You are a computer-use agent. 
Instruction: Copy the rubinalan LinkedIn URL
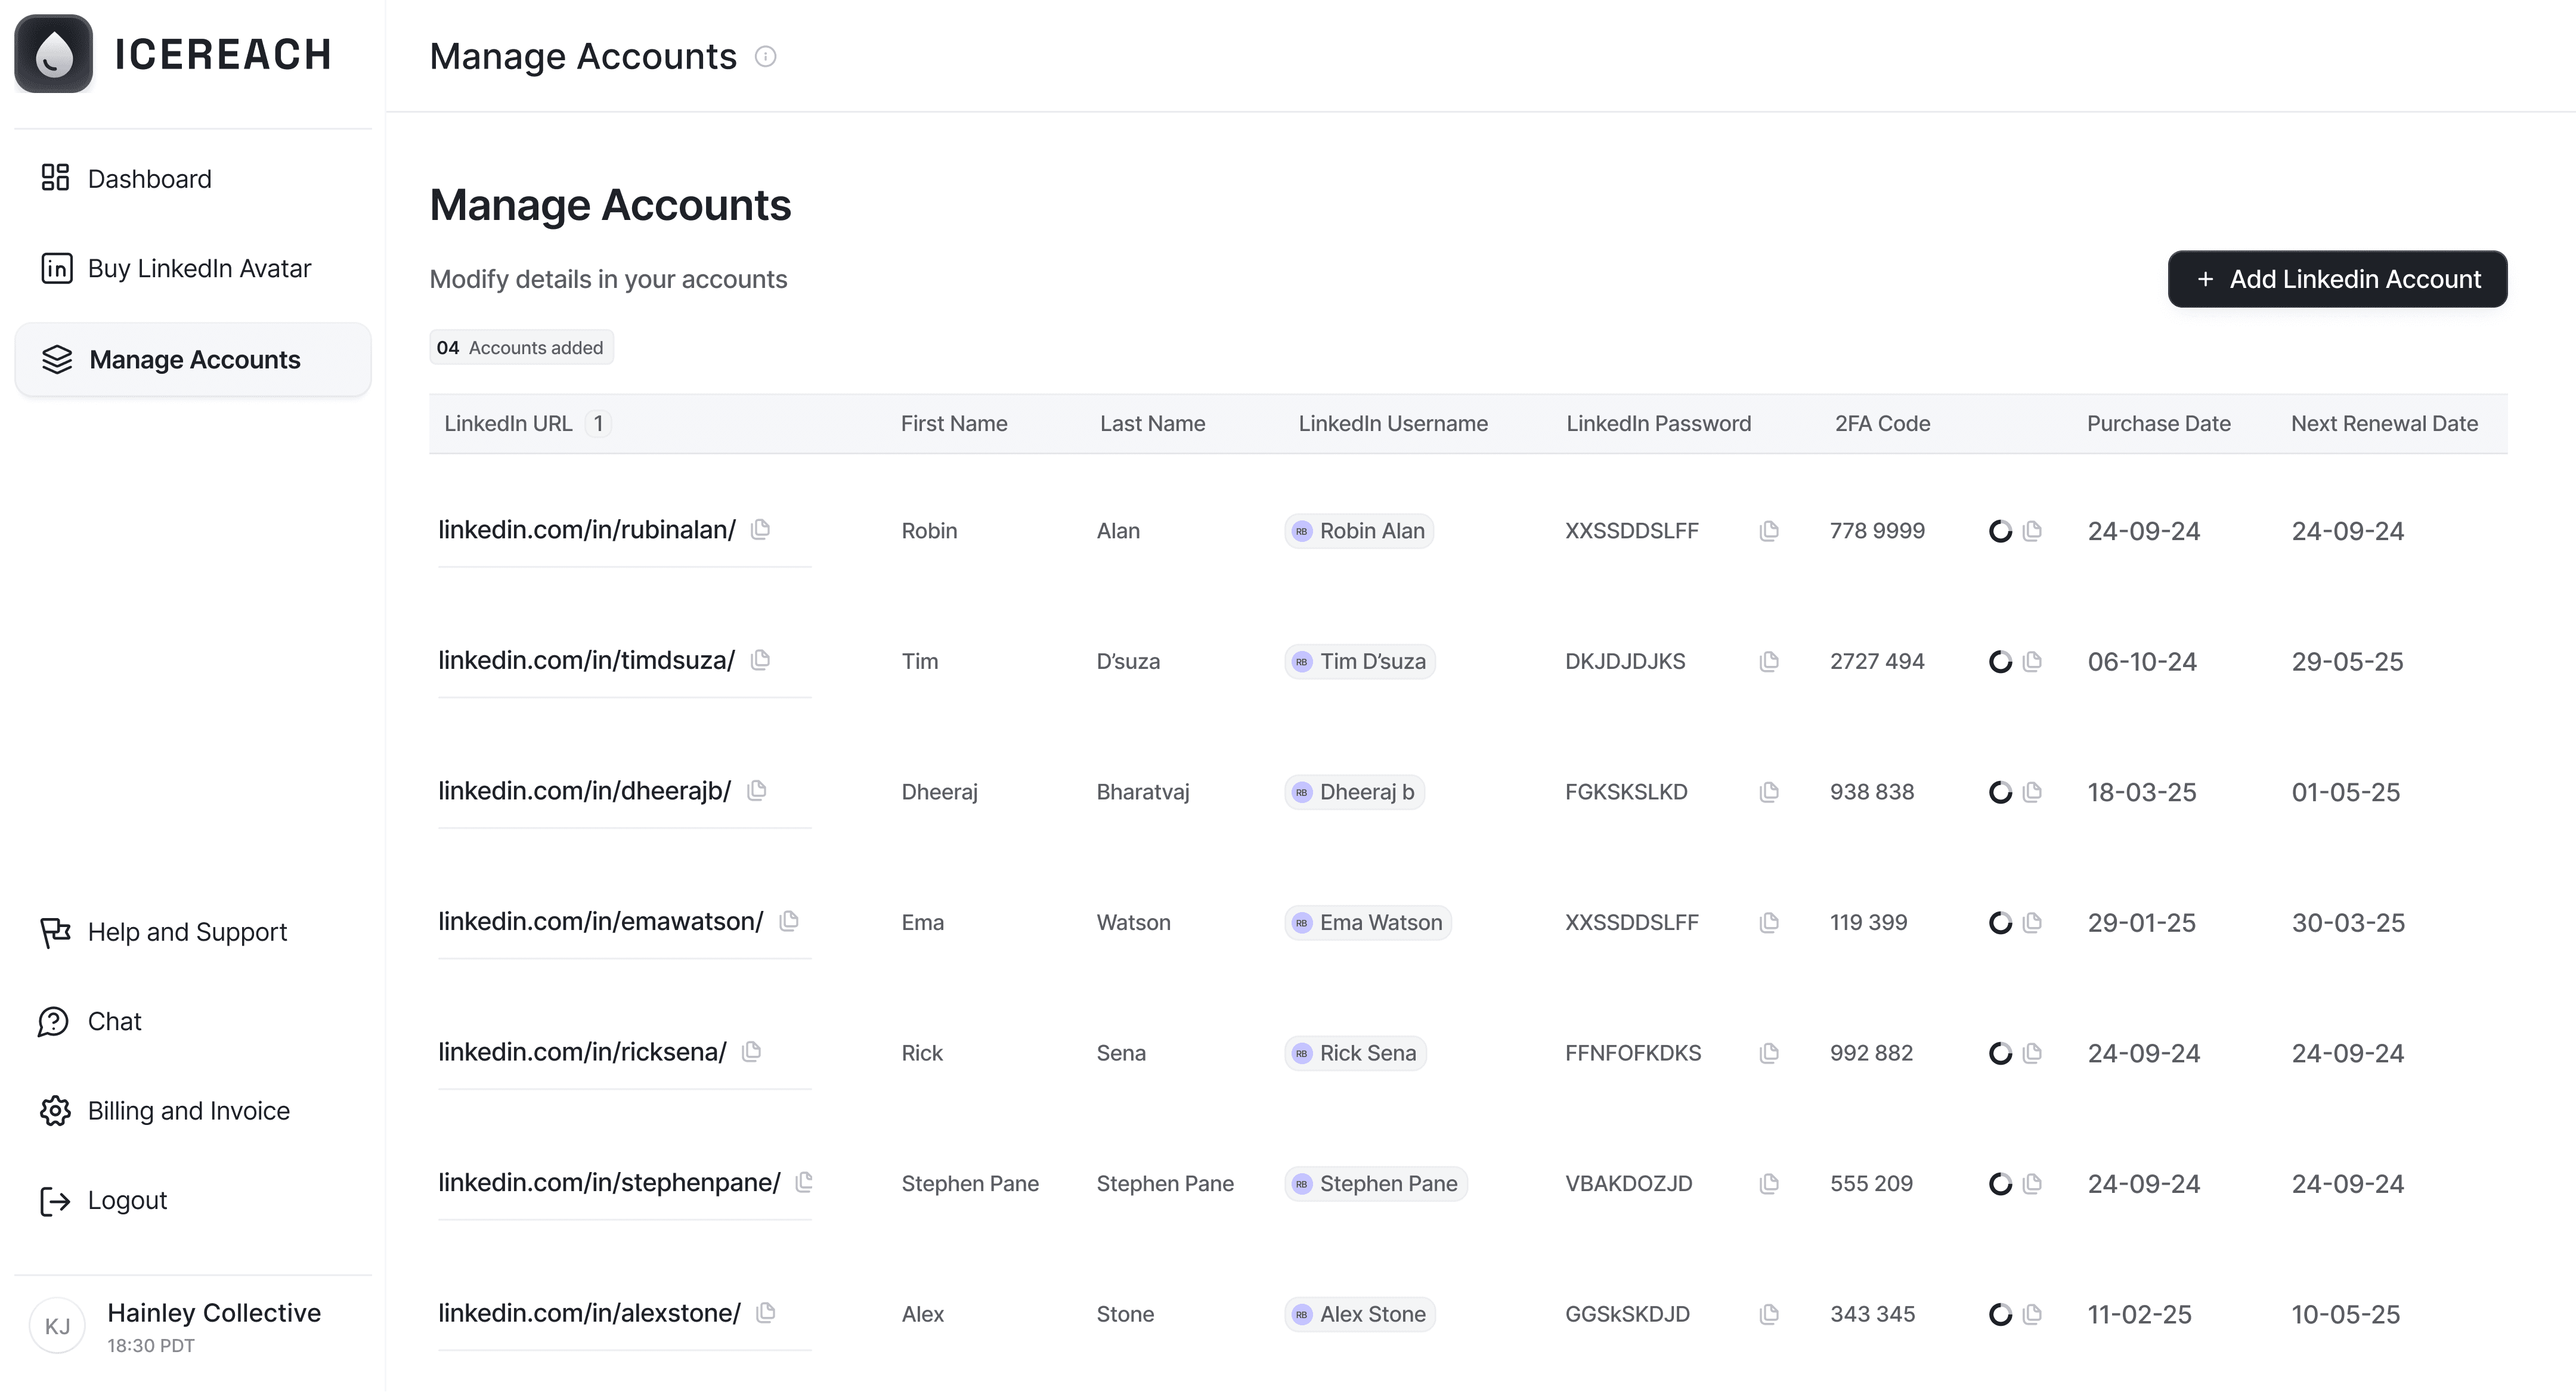(760, 529)
